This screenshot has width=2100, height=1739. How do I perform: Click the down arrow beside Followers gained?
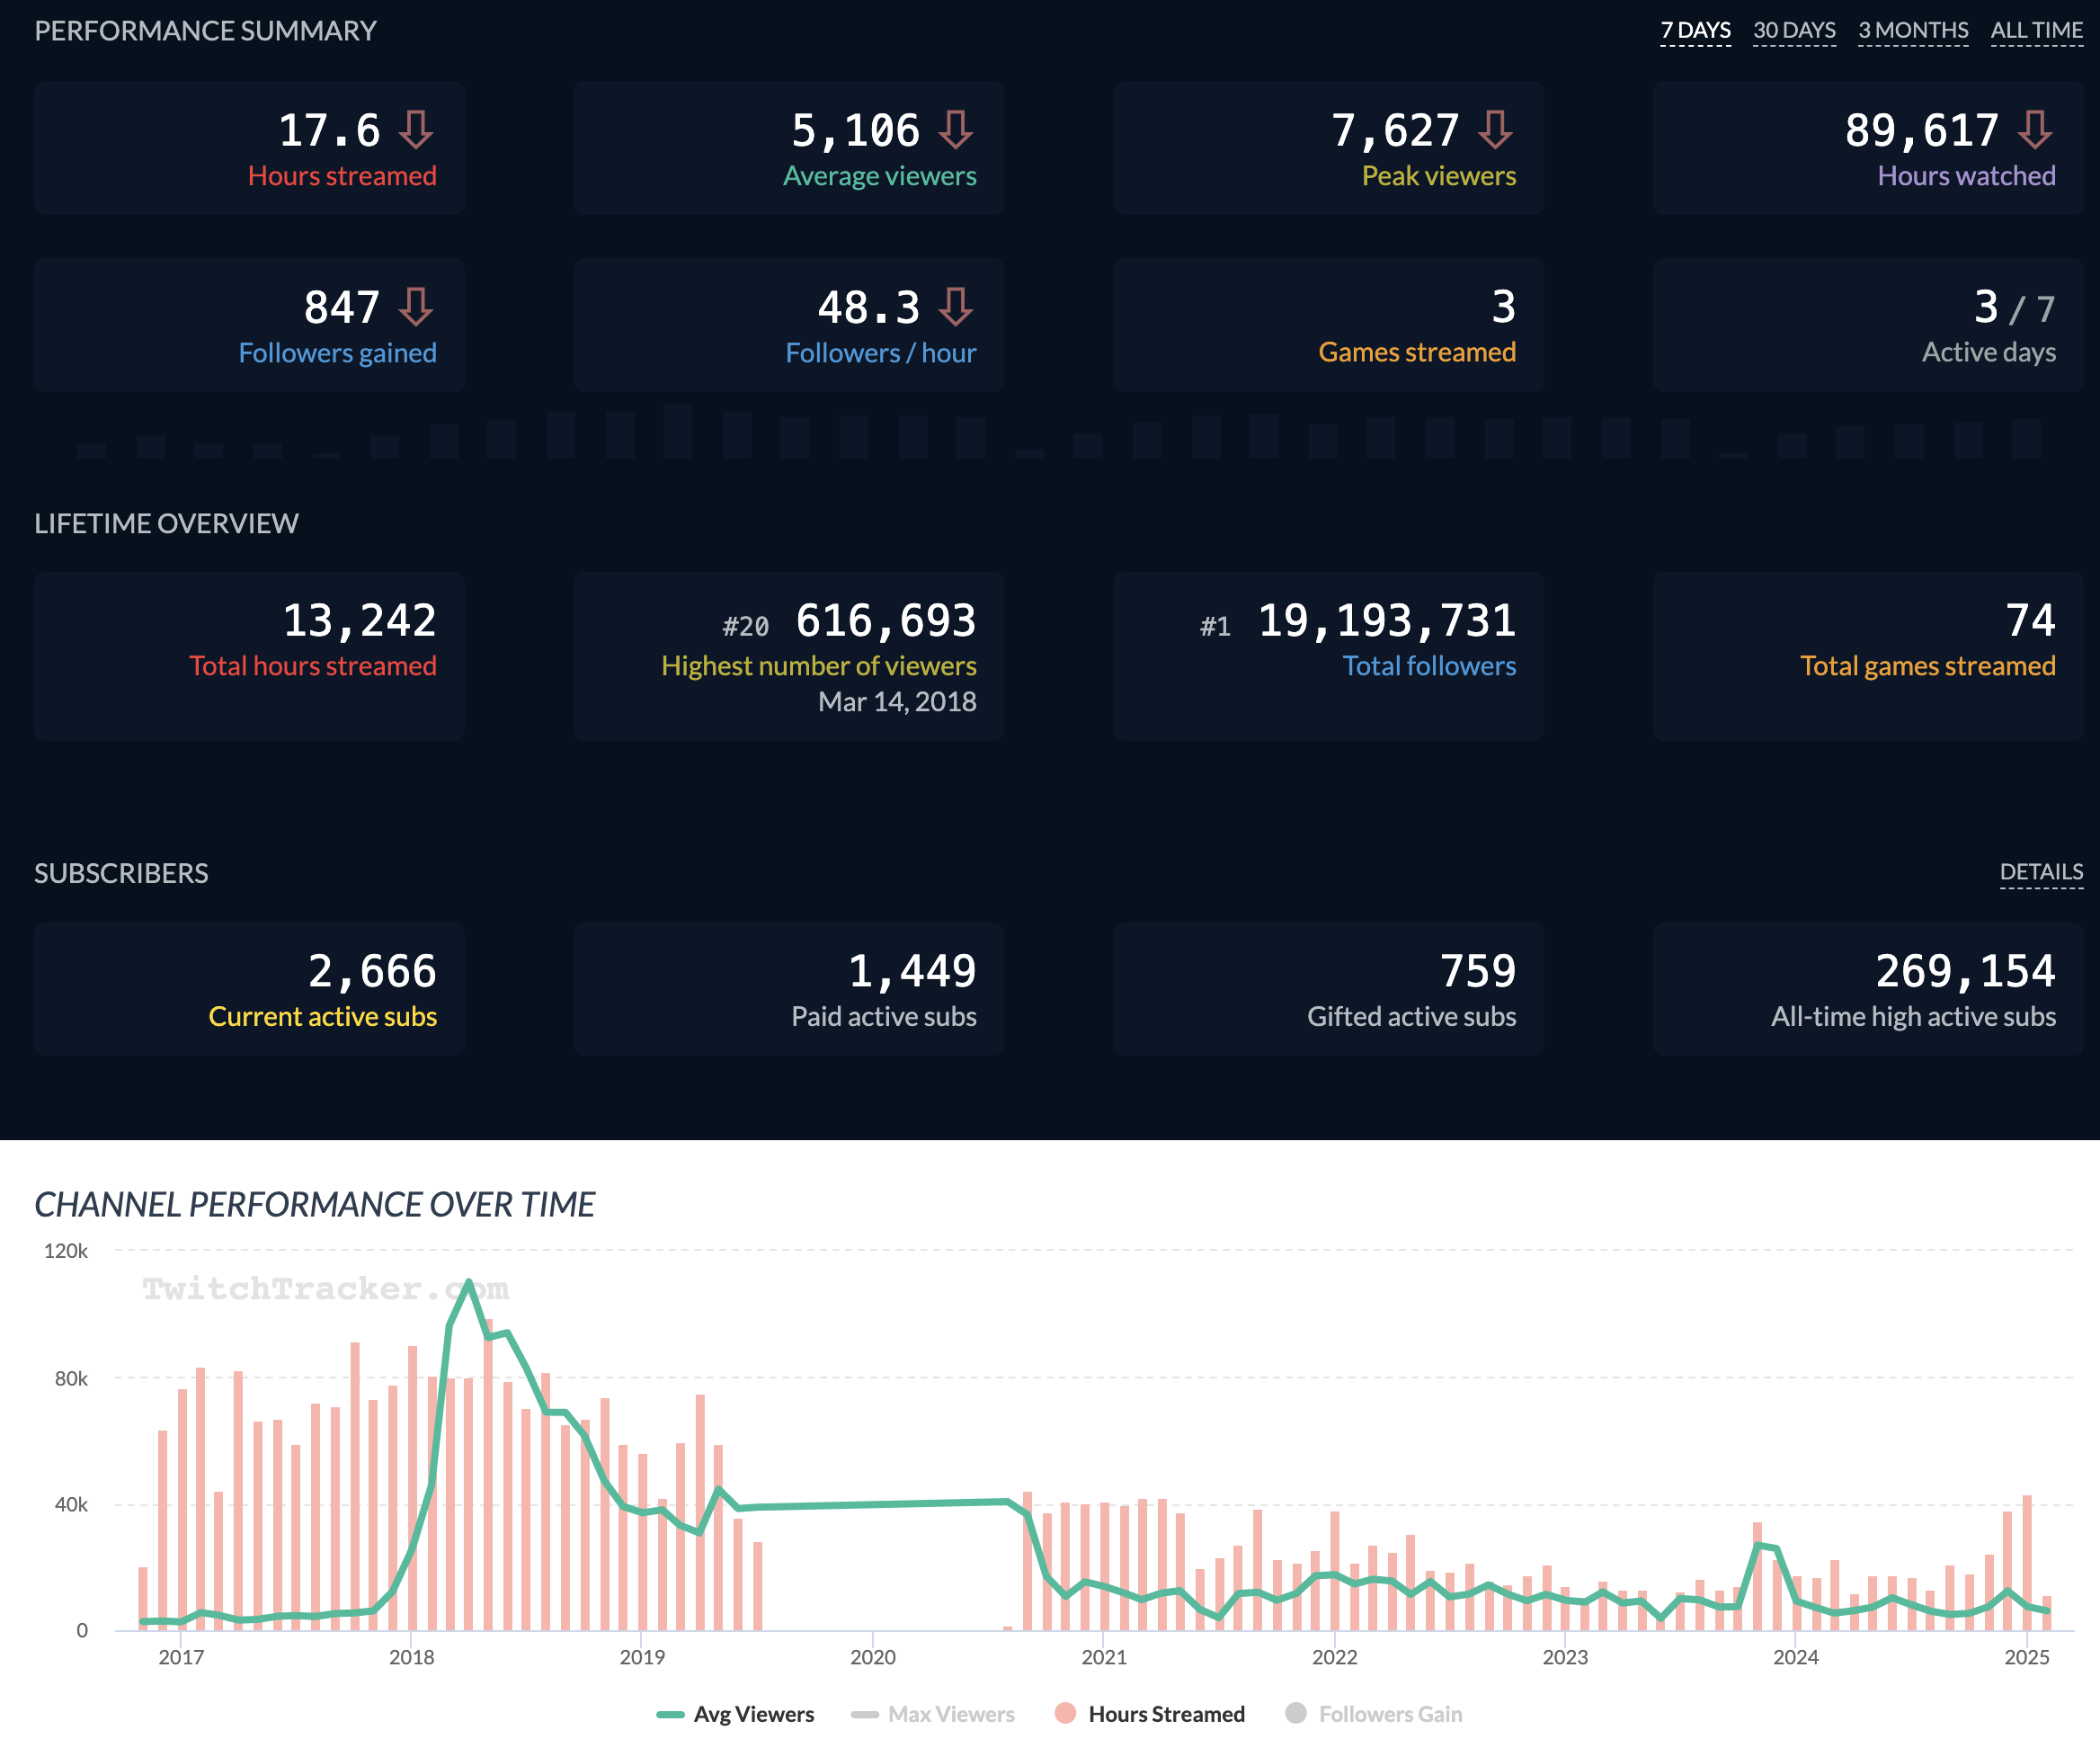[x=415, y=307]
